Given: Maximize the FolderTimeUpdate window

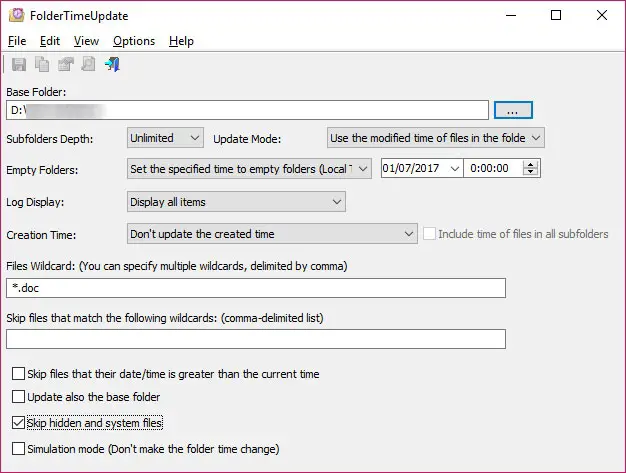Looking at the screenshot, I should (x=556, y=15).
